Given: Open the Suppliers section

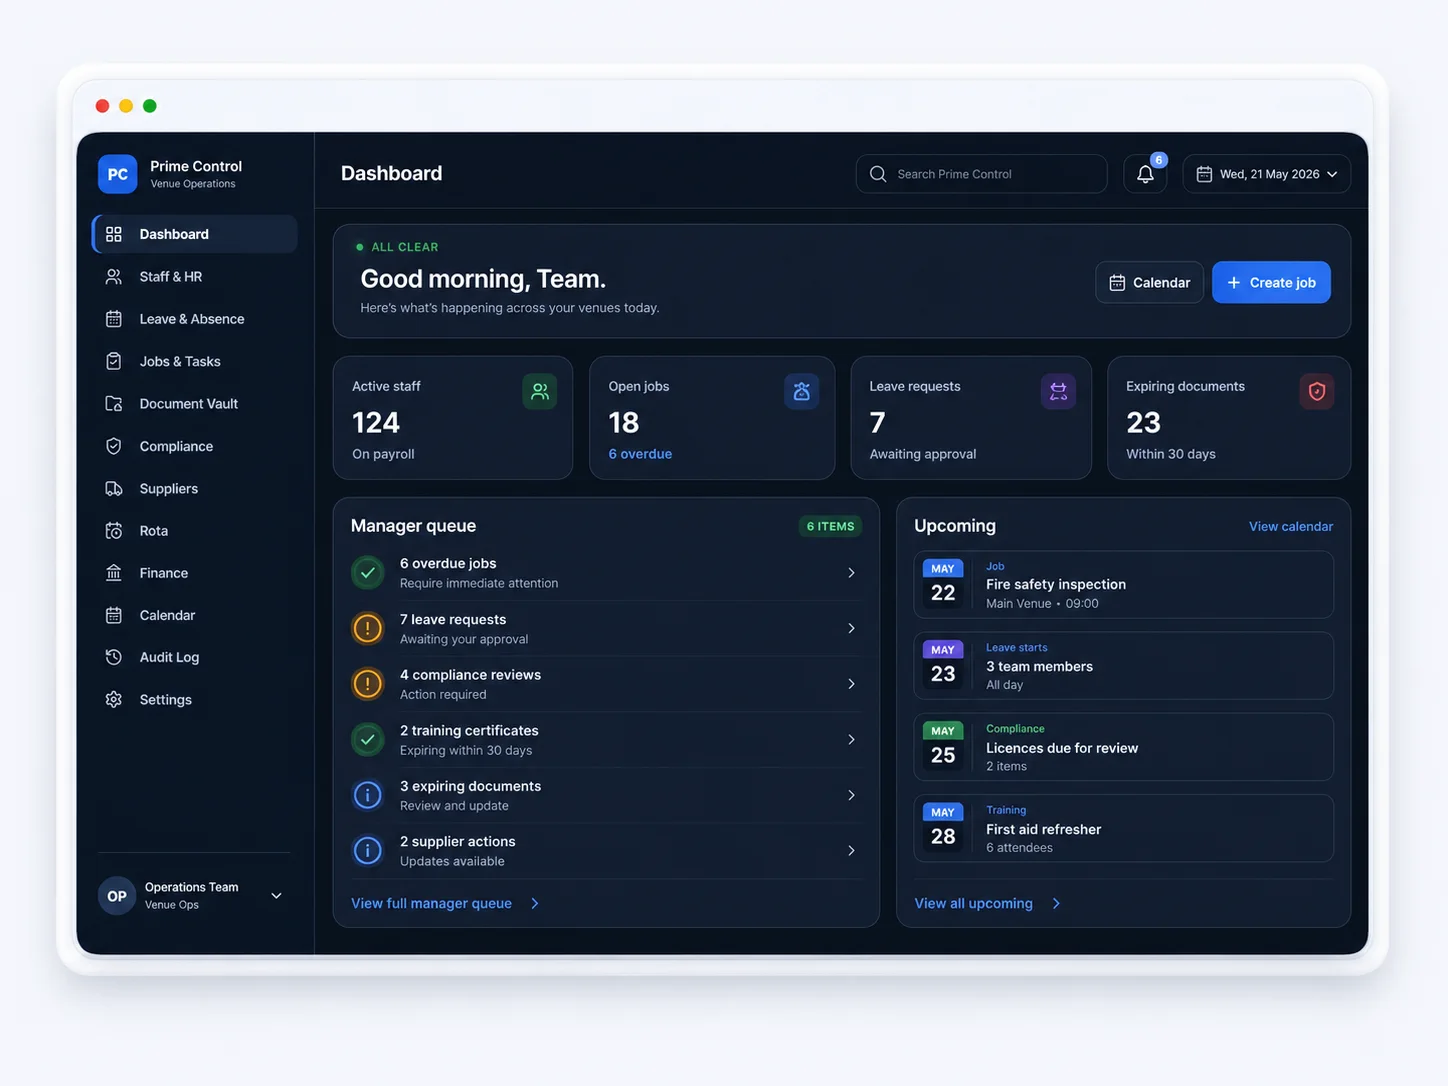Looking at the screenshot, I should (195, 489).
